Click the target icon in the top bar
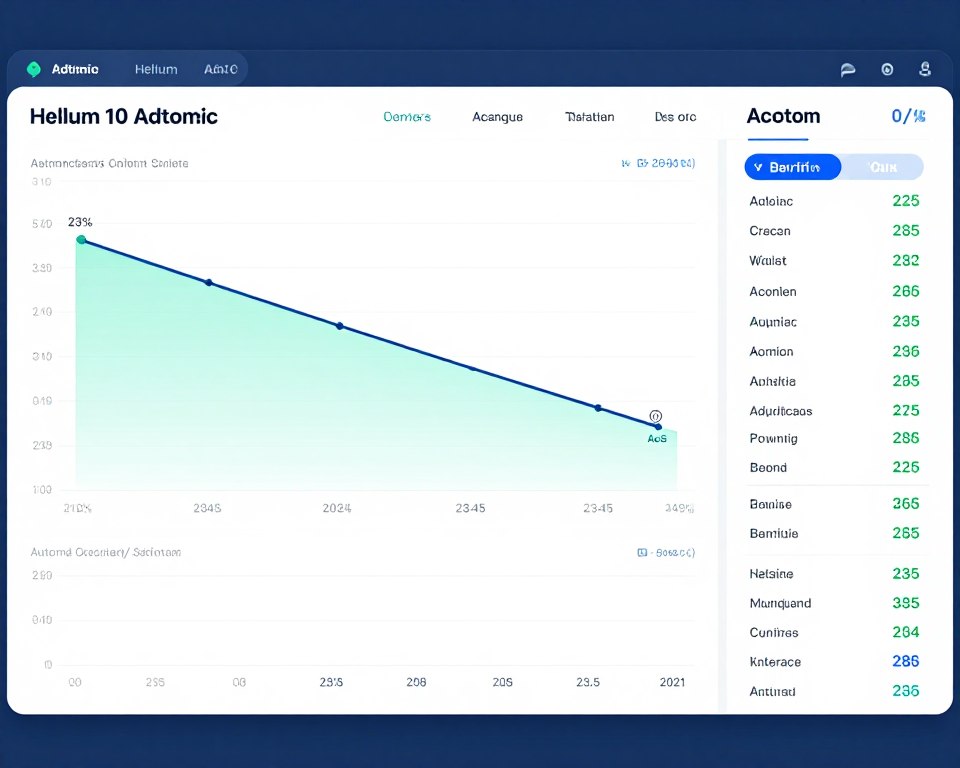Viewport: 960px width, 768px height. point(887,69)
